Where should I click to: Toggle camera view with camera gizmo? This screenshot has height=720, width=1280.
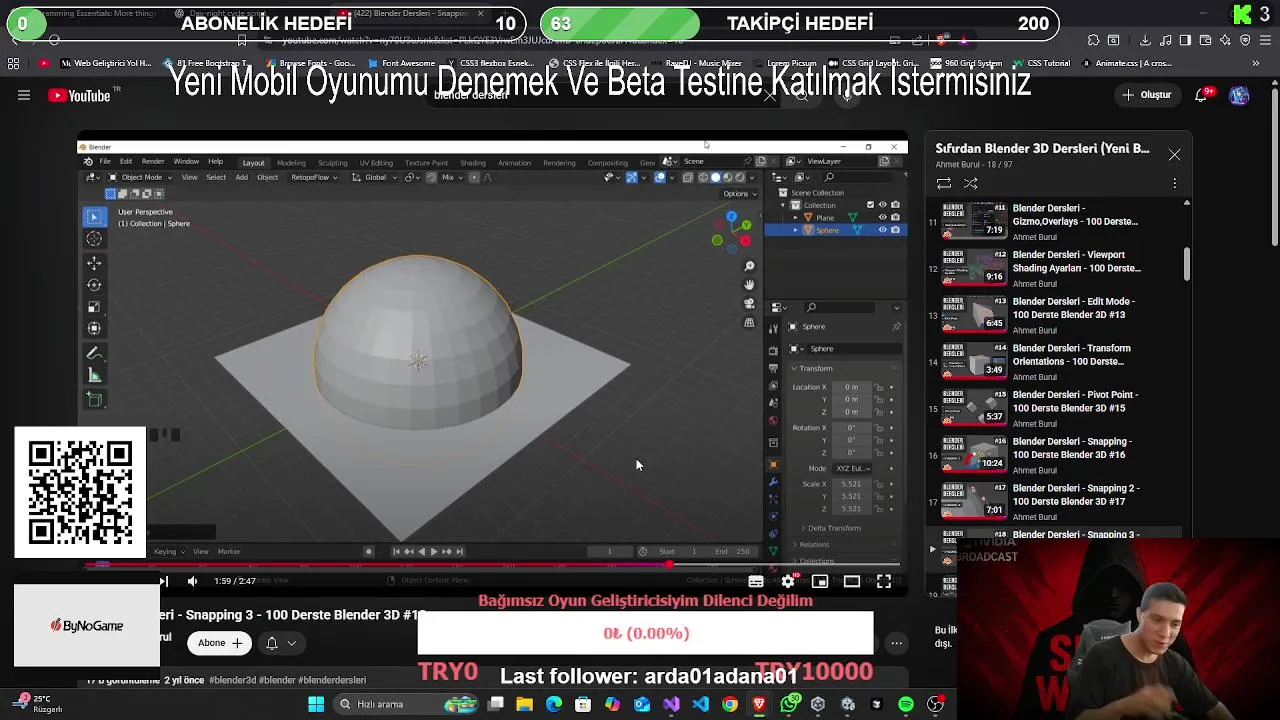pos(749,304)
